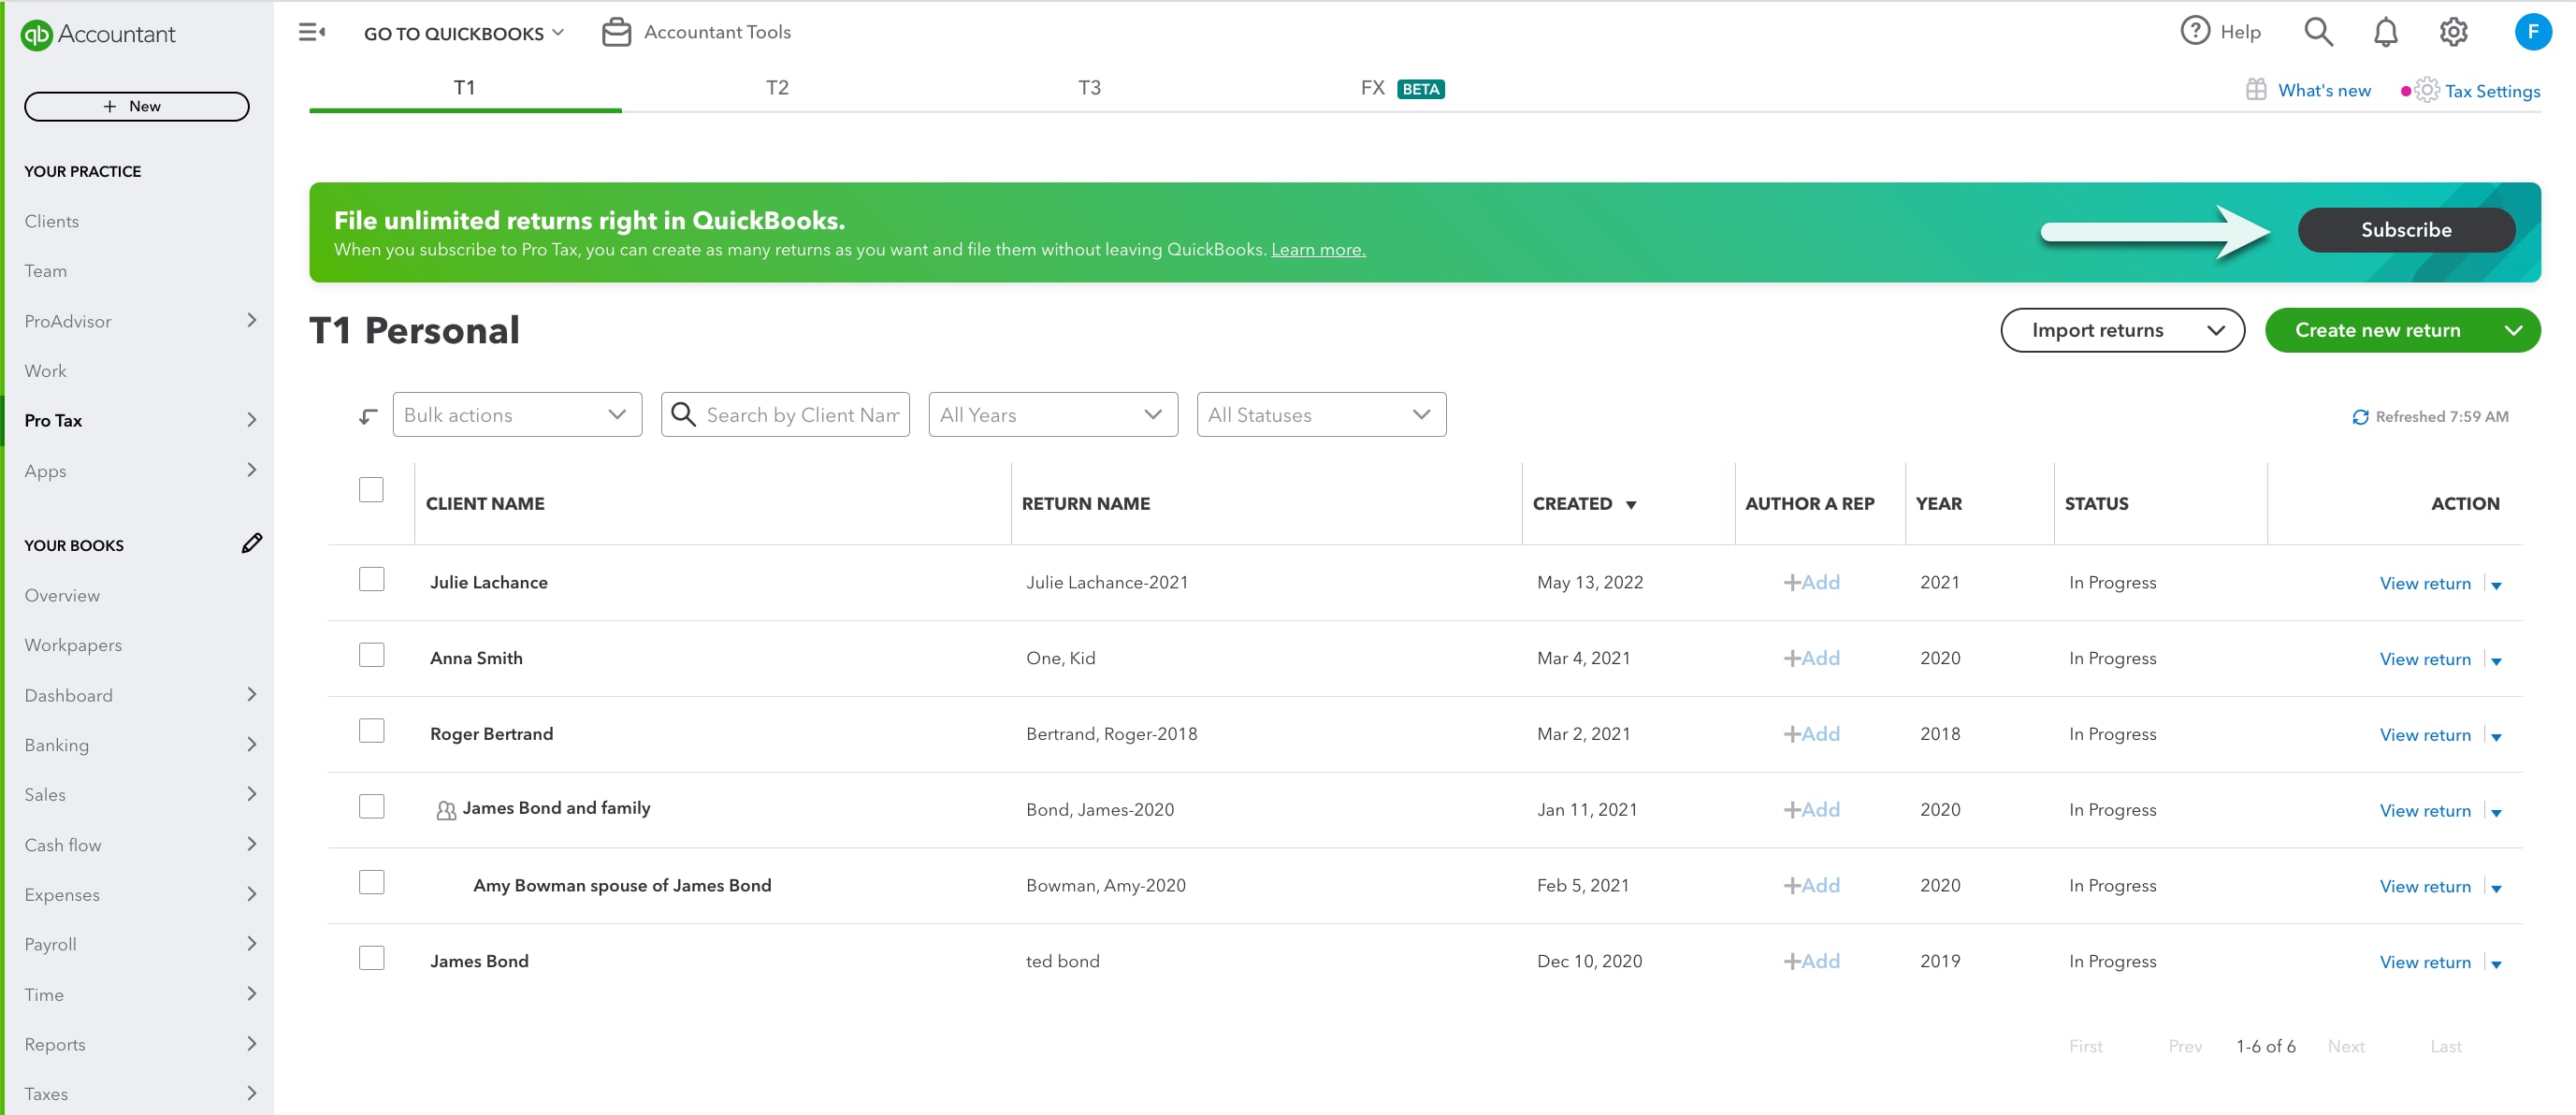Switch to the T3 tab
This screenshot has height=1115, width=2576.
pos(1089,88)
